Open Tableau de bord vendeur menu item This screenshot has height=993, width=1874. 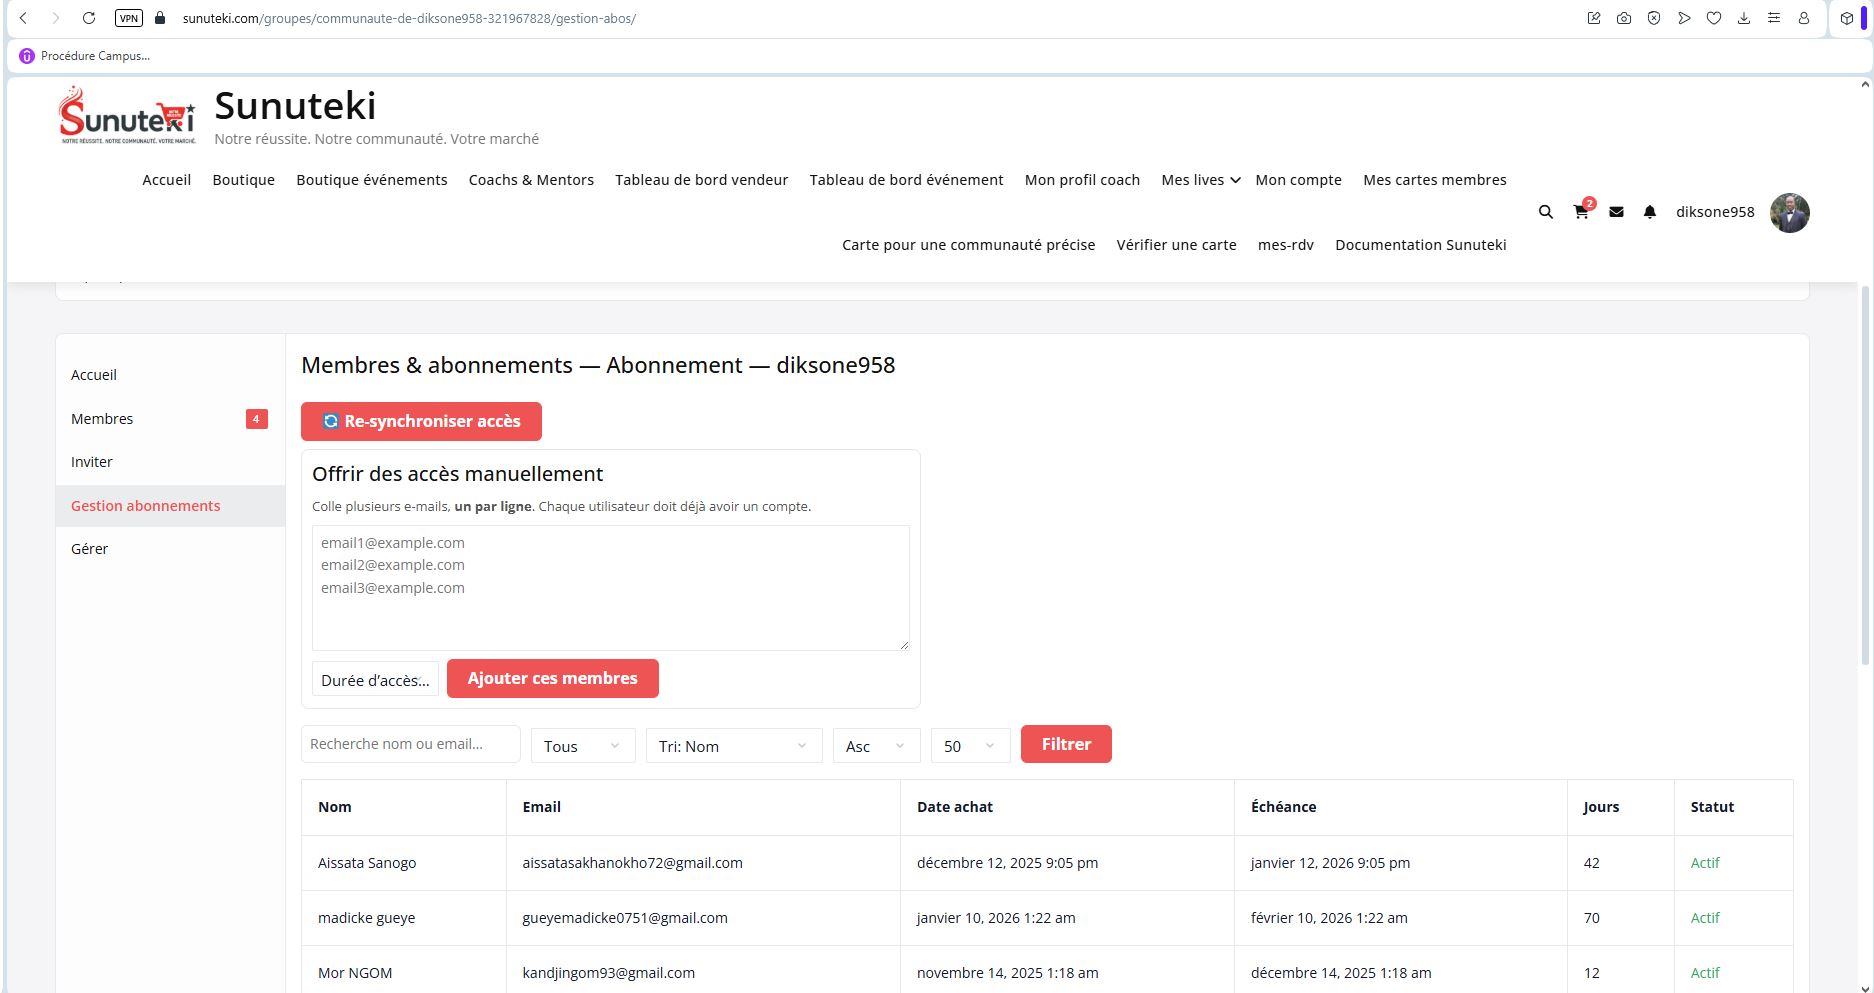701,180
